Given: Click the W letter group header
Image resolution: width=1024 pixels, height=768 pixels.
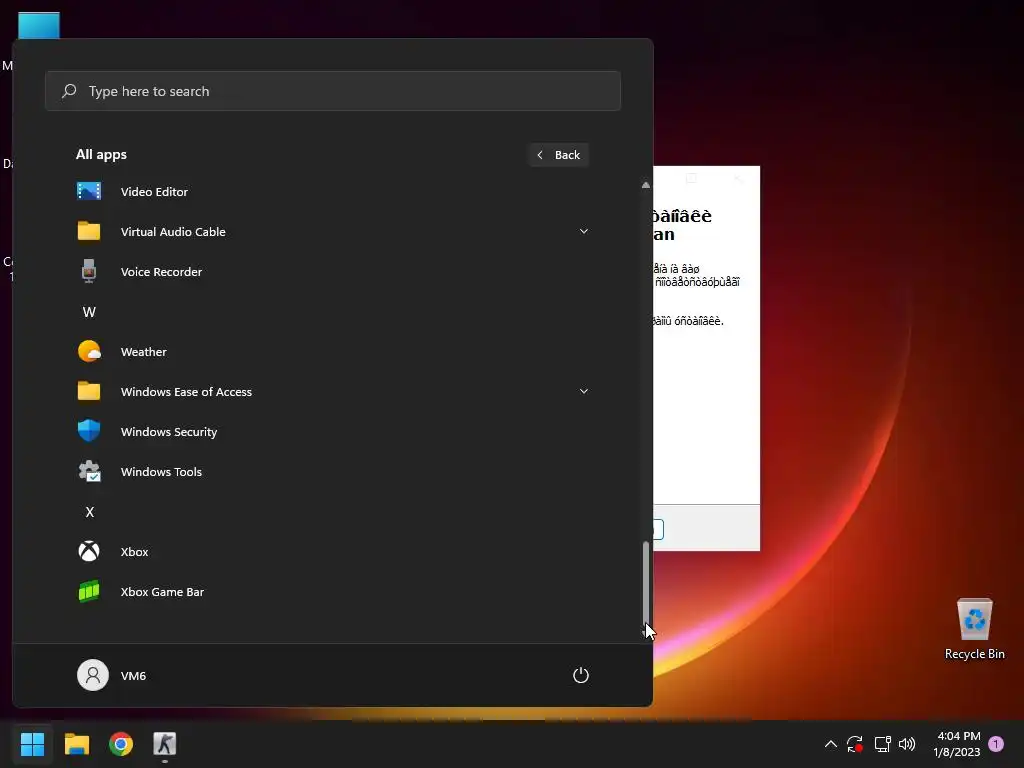Looking at the screenshot, I should pos(89,312).
